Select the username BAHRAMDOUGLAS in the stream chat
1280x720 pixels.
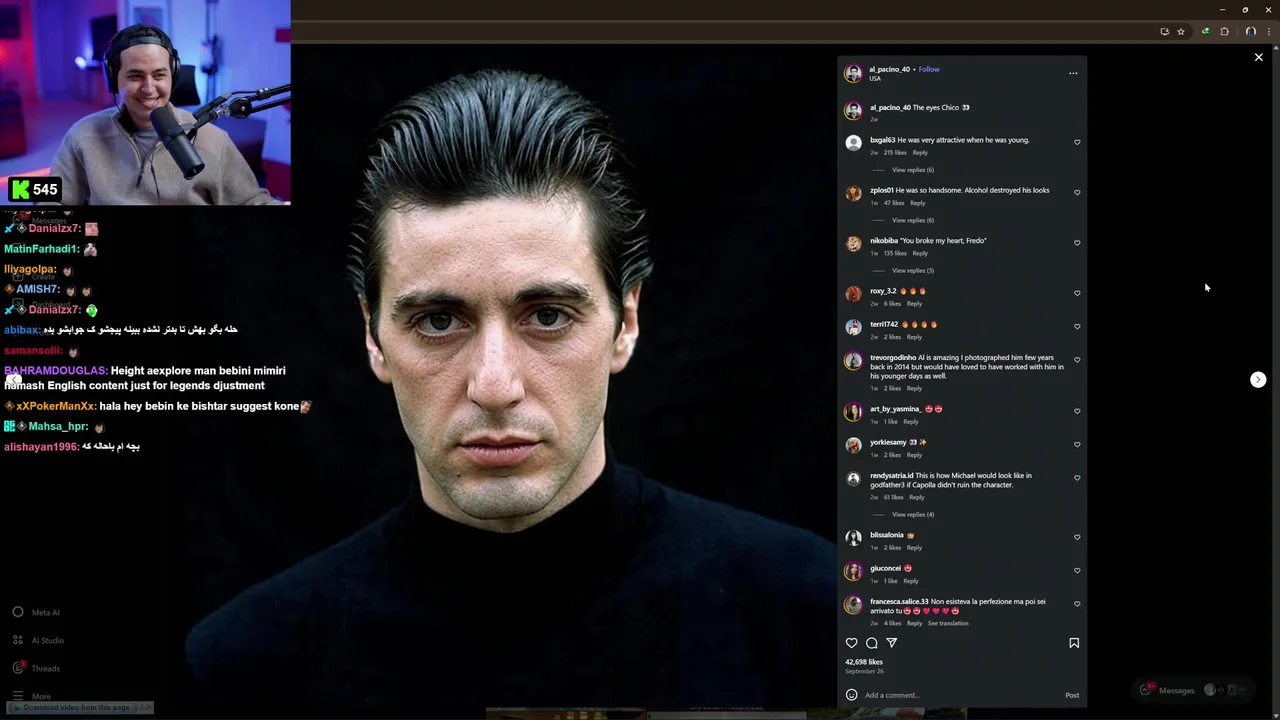coord(55,370)
